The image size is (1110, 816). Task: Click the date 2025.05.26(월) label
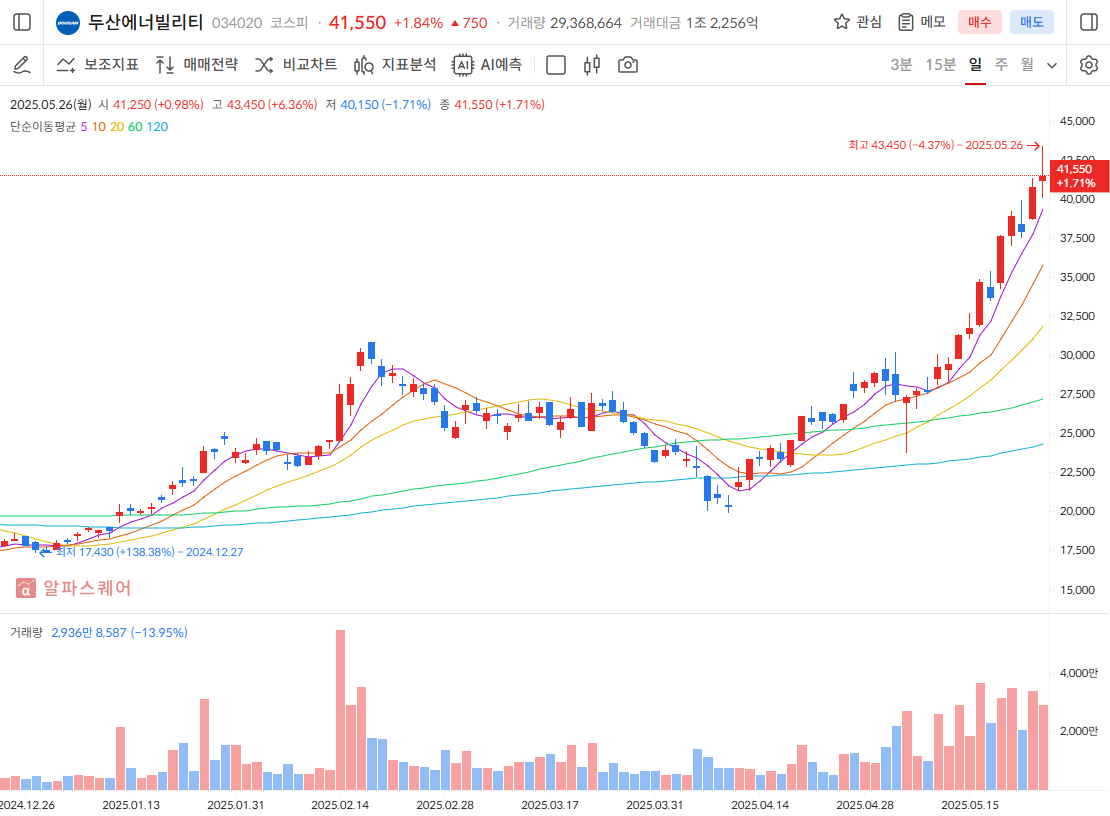[51, 105]
